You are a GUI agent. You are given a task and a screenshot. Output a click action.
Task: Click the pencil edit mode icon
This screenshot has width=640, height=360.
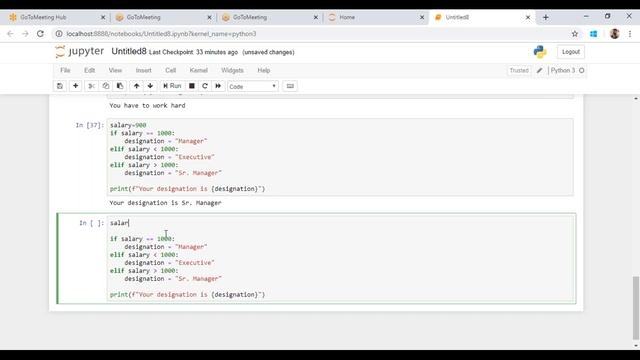540,71
